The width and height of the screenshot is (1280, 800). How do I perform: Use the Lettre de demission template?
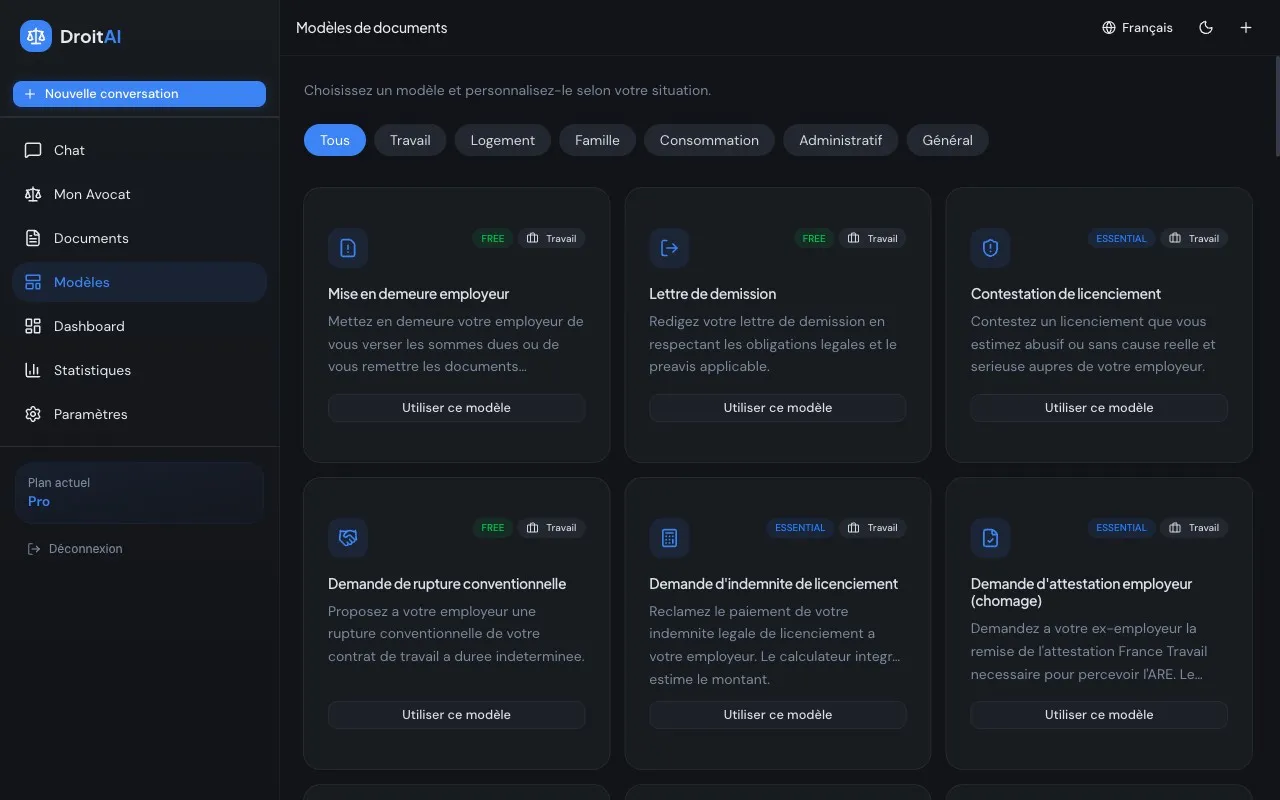[x=777, y=407]
